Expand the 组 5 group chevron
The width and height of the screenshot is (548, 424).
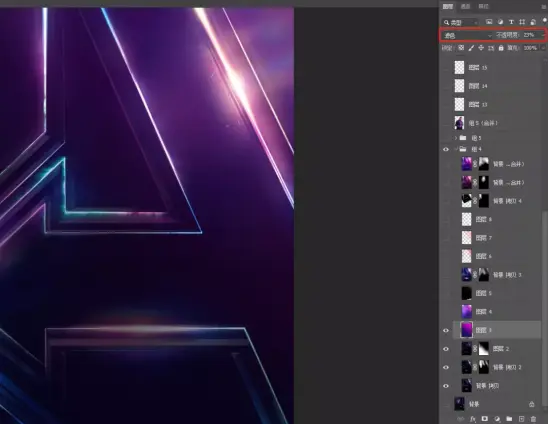point(456,138)
